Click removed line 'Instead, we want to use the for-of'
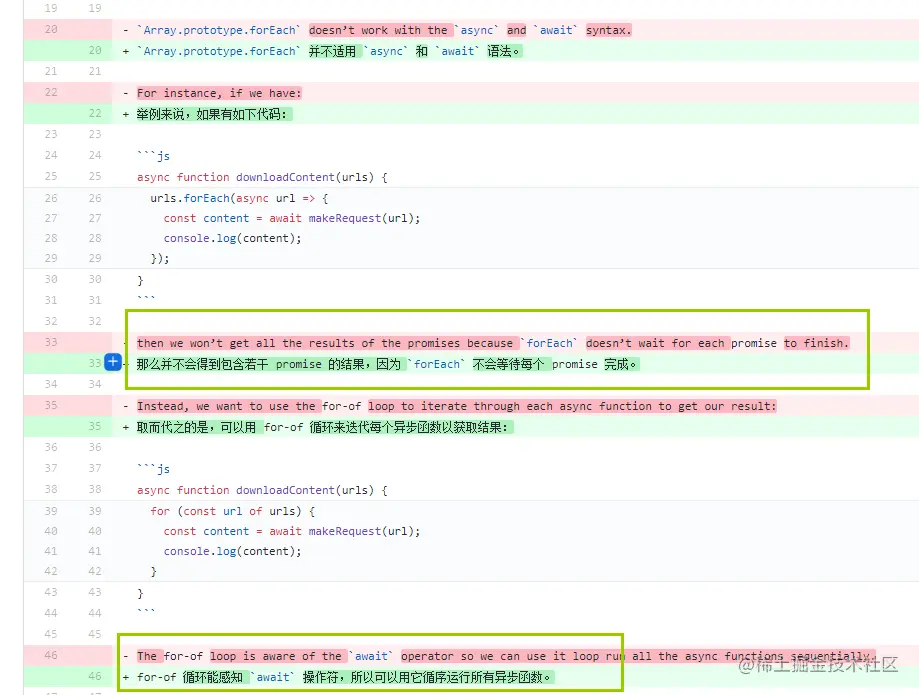 tap(457, 406)
